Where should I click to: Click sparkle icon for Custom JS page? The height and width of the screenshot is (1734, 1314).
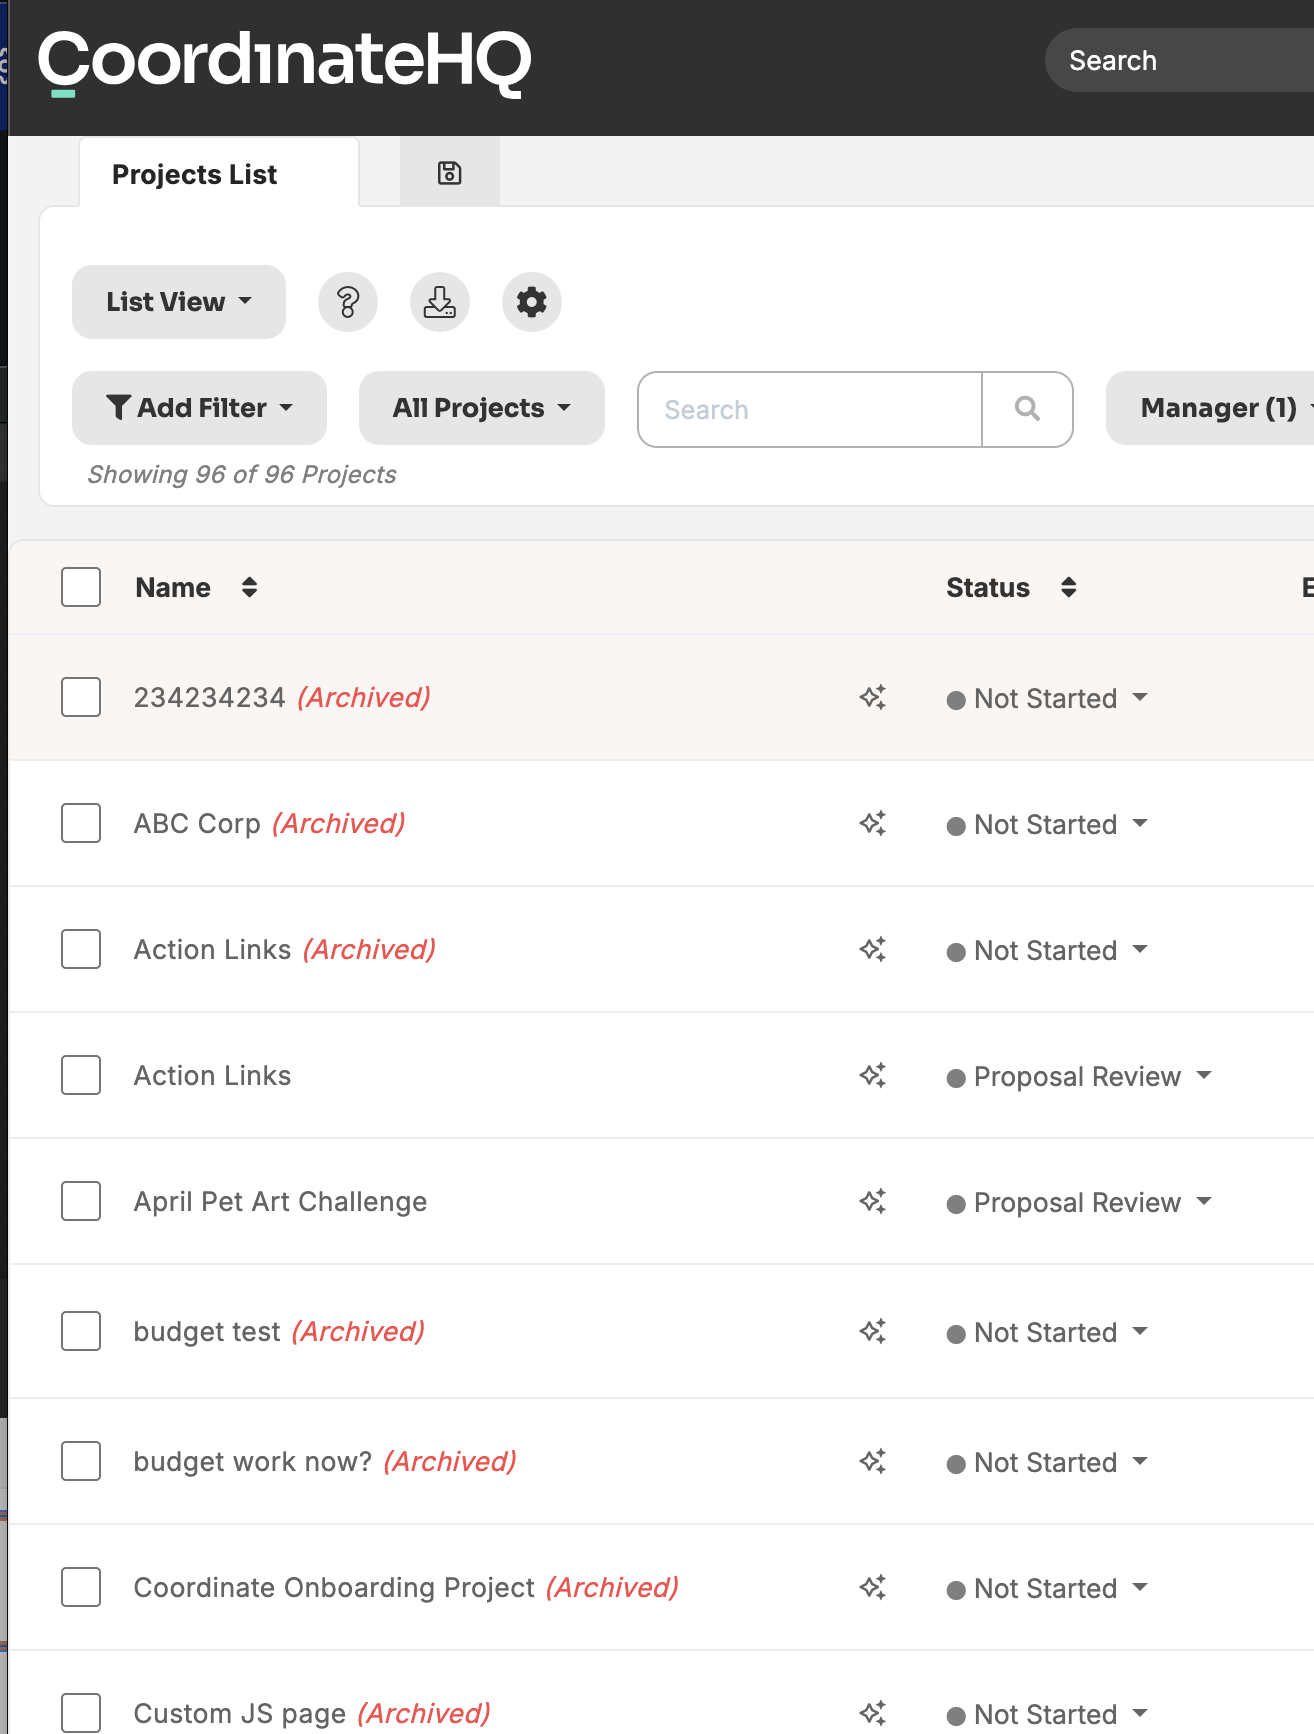873,1713
